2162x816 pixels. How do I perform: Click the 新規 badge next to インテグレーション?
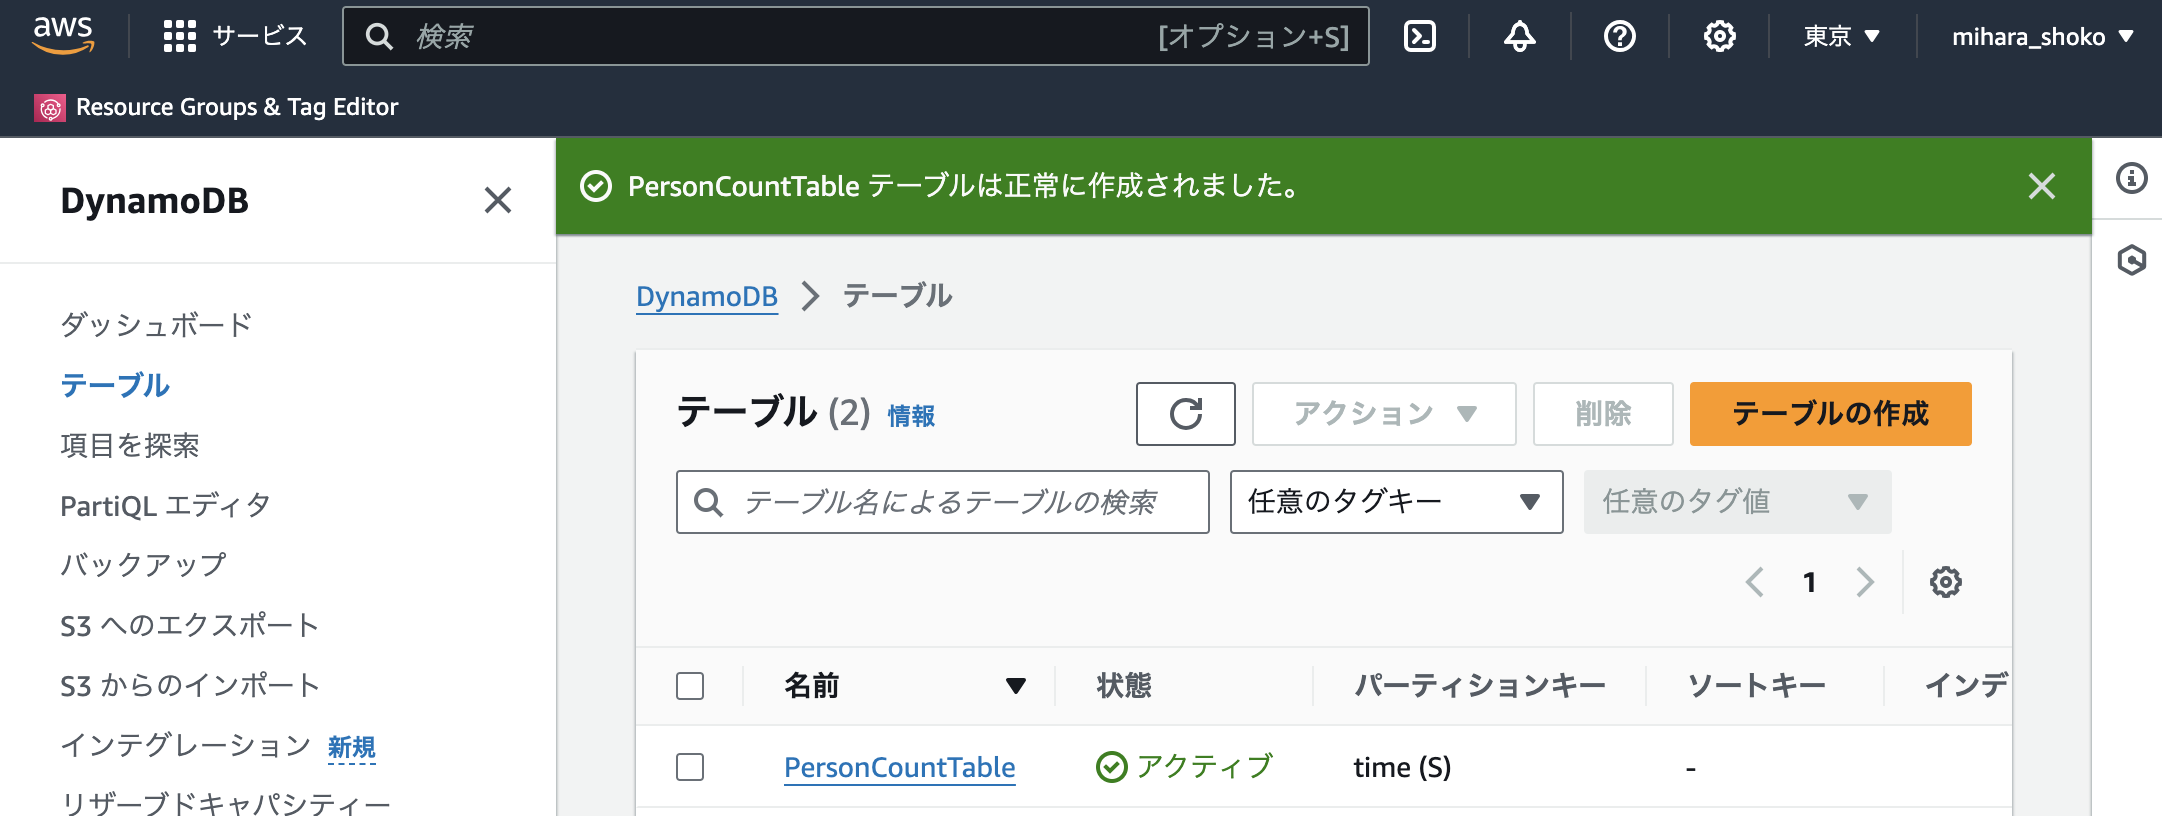(352, 748)
